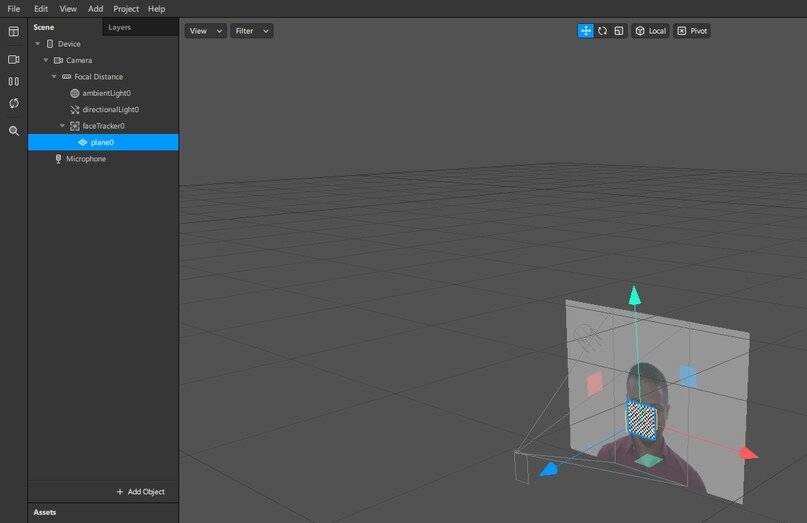This screenshot has height=523, width=807.
Task: Collapse the faceTracker0 node arrow
Action: (62, 126)
